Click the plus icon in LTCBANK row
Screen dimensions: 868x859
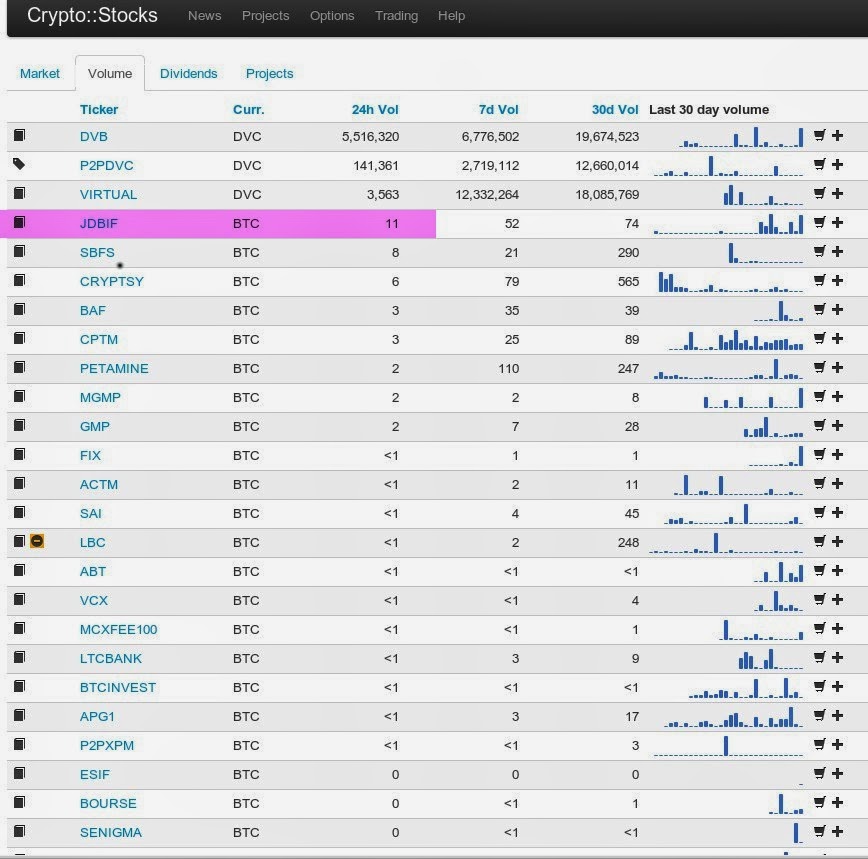pyautogui.click(x=838, y=658)
